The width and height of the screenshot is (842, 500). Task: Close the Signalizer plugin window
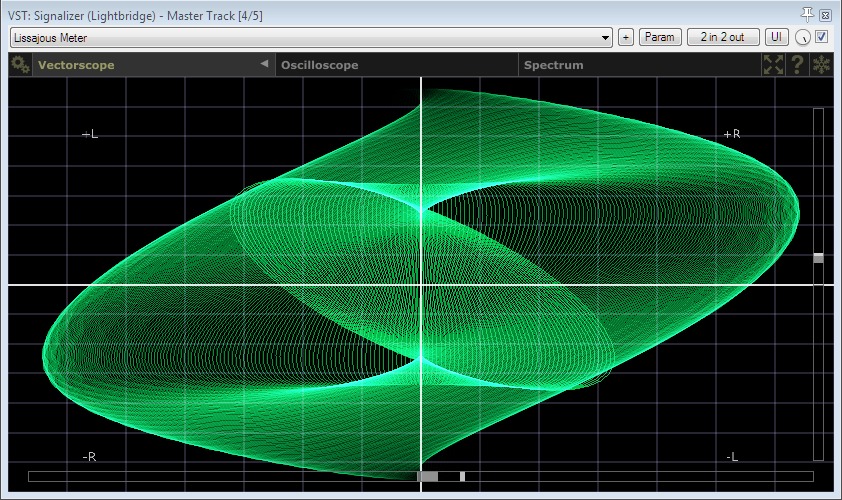click(x=825, y=15)
